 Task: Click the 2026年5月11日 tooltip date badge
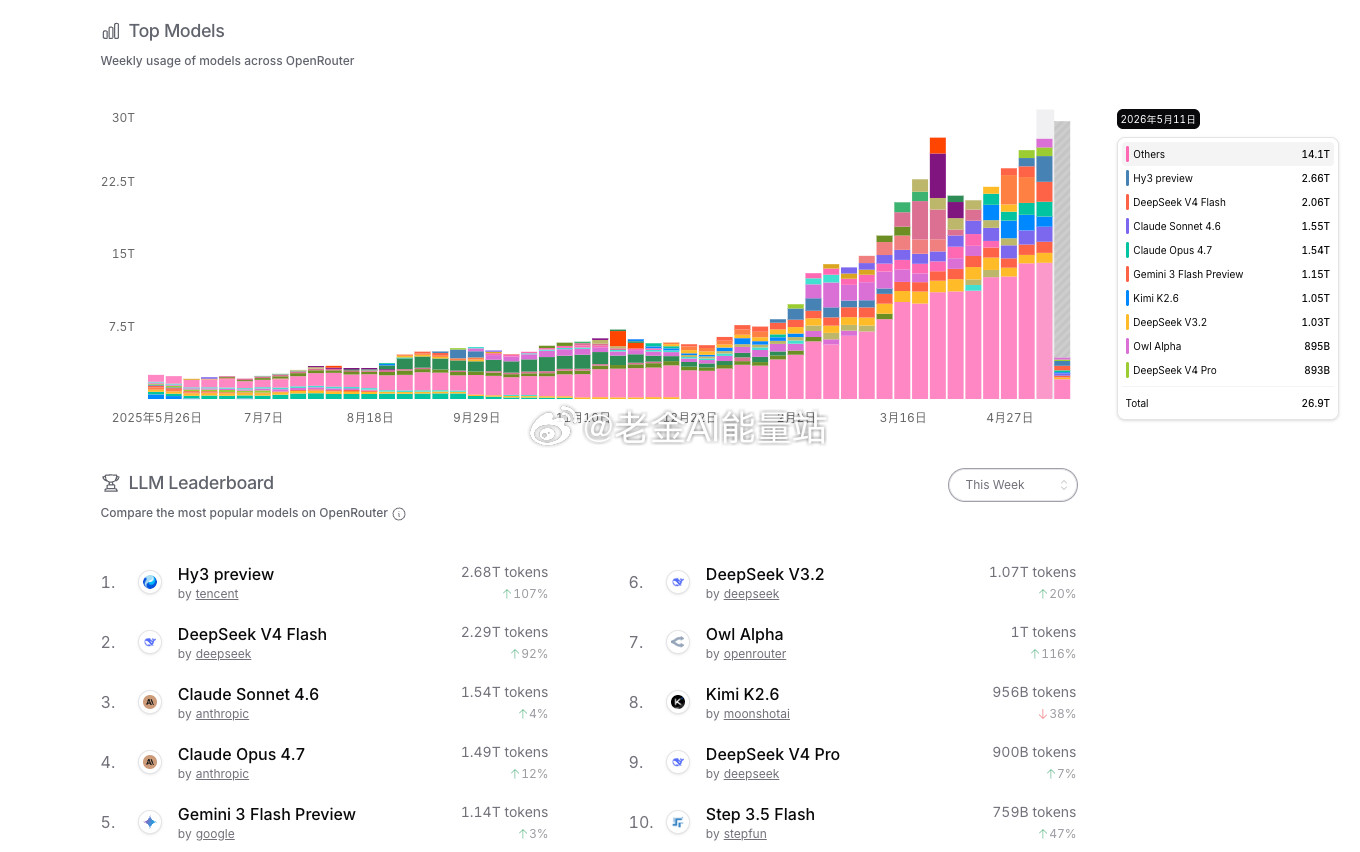[1158, 119]
